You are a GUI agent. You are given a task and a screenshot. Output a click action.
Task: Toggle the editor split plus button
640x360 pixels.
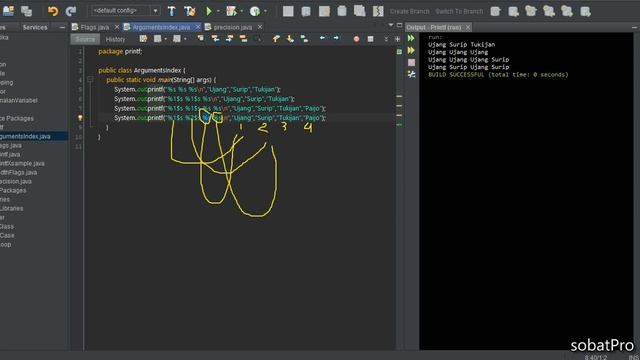click(397, 39)
